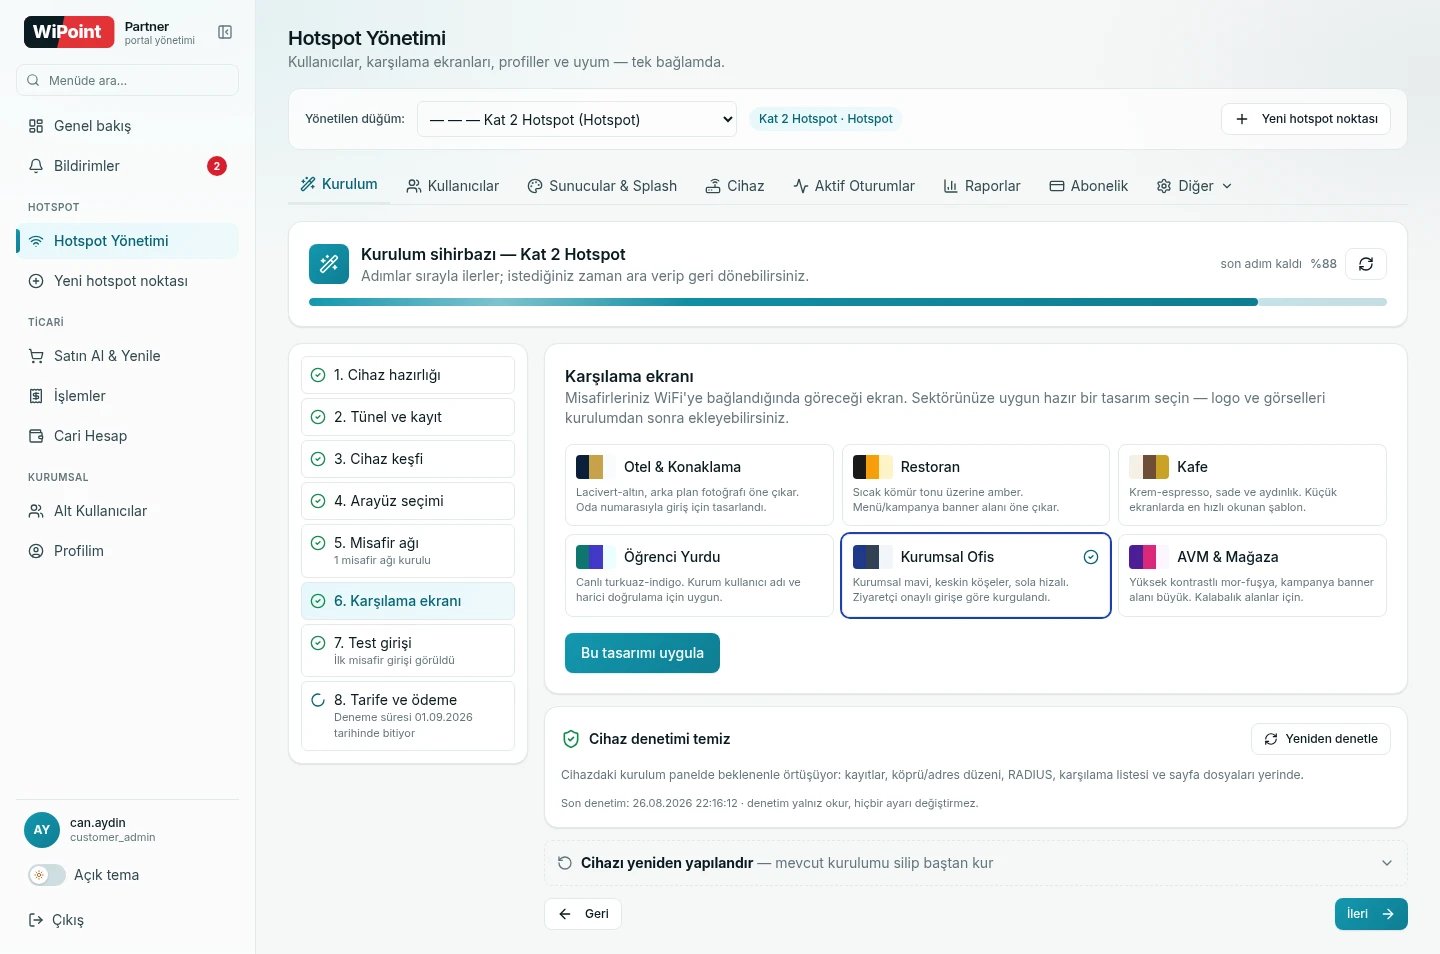The width and height of the screenshot is (1440, 954).
Task: Click the Yeniden denetle button
Action: (1321, 739)
